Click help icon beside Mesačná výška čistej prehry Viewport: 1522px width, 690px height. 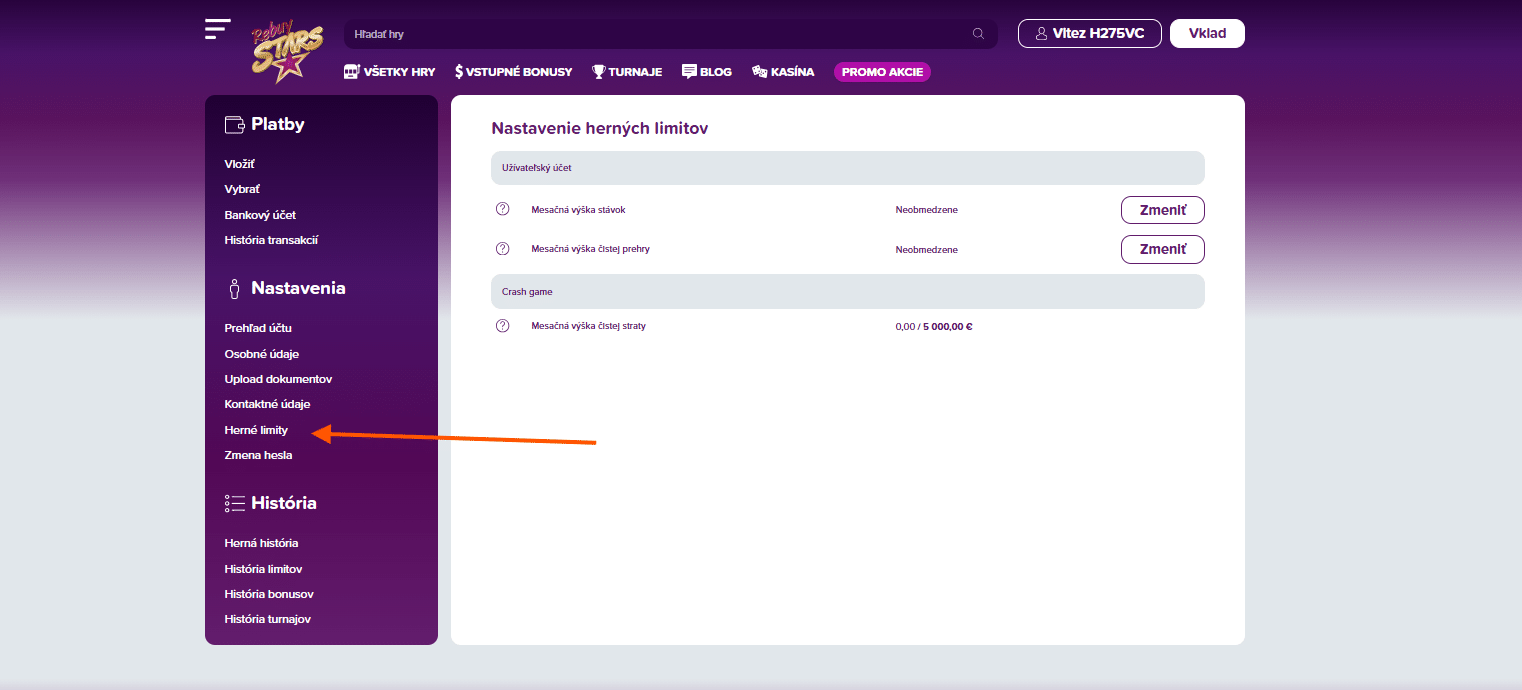coord(503,248)
